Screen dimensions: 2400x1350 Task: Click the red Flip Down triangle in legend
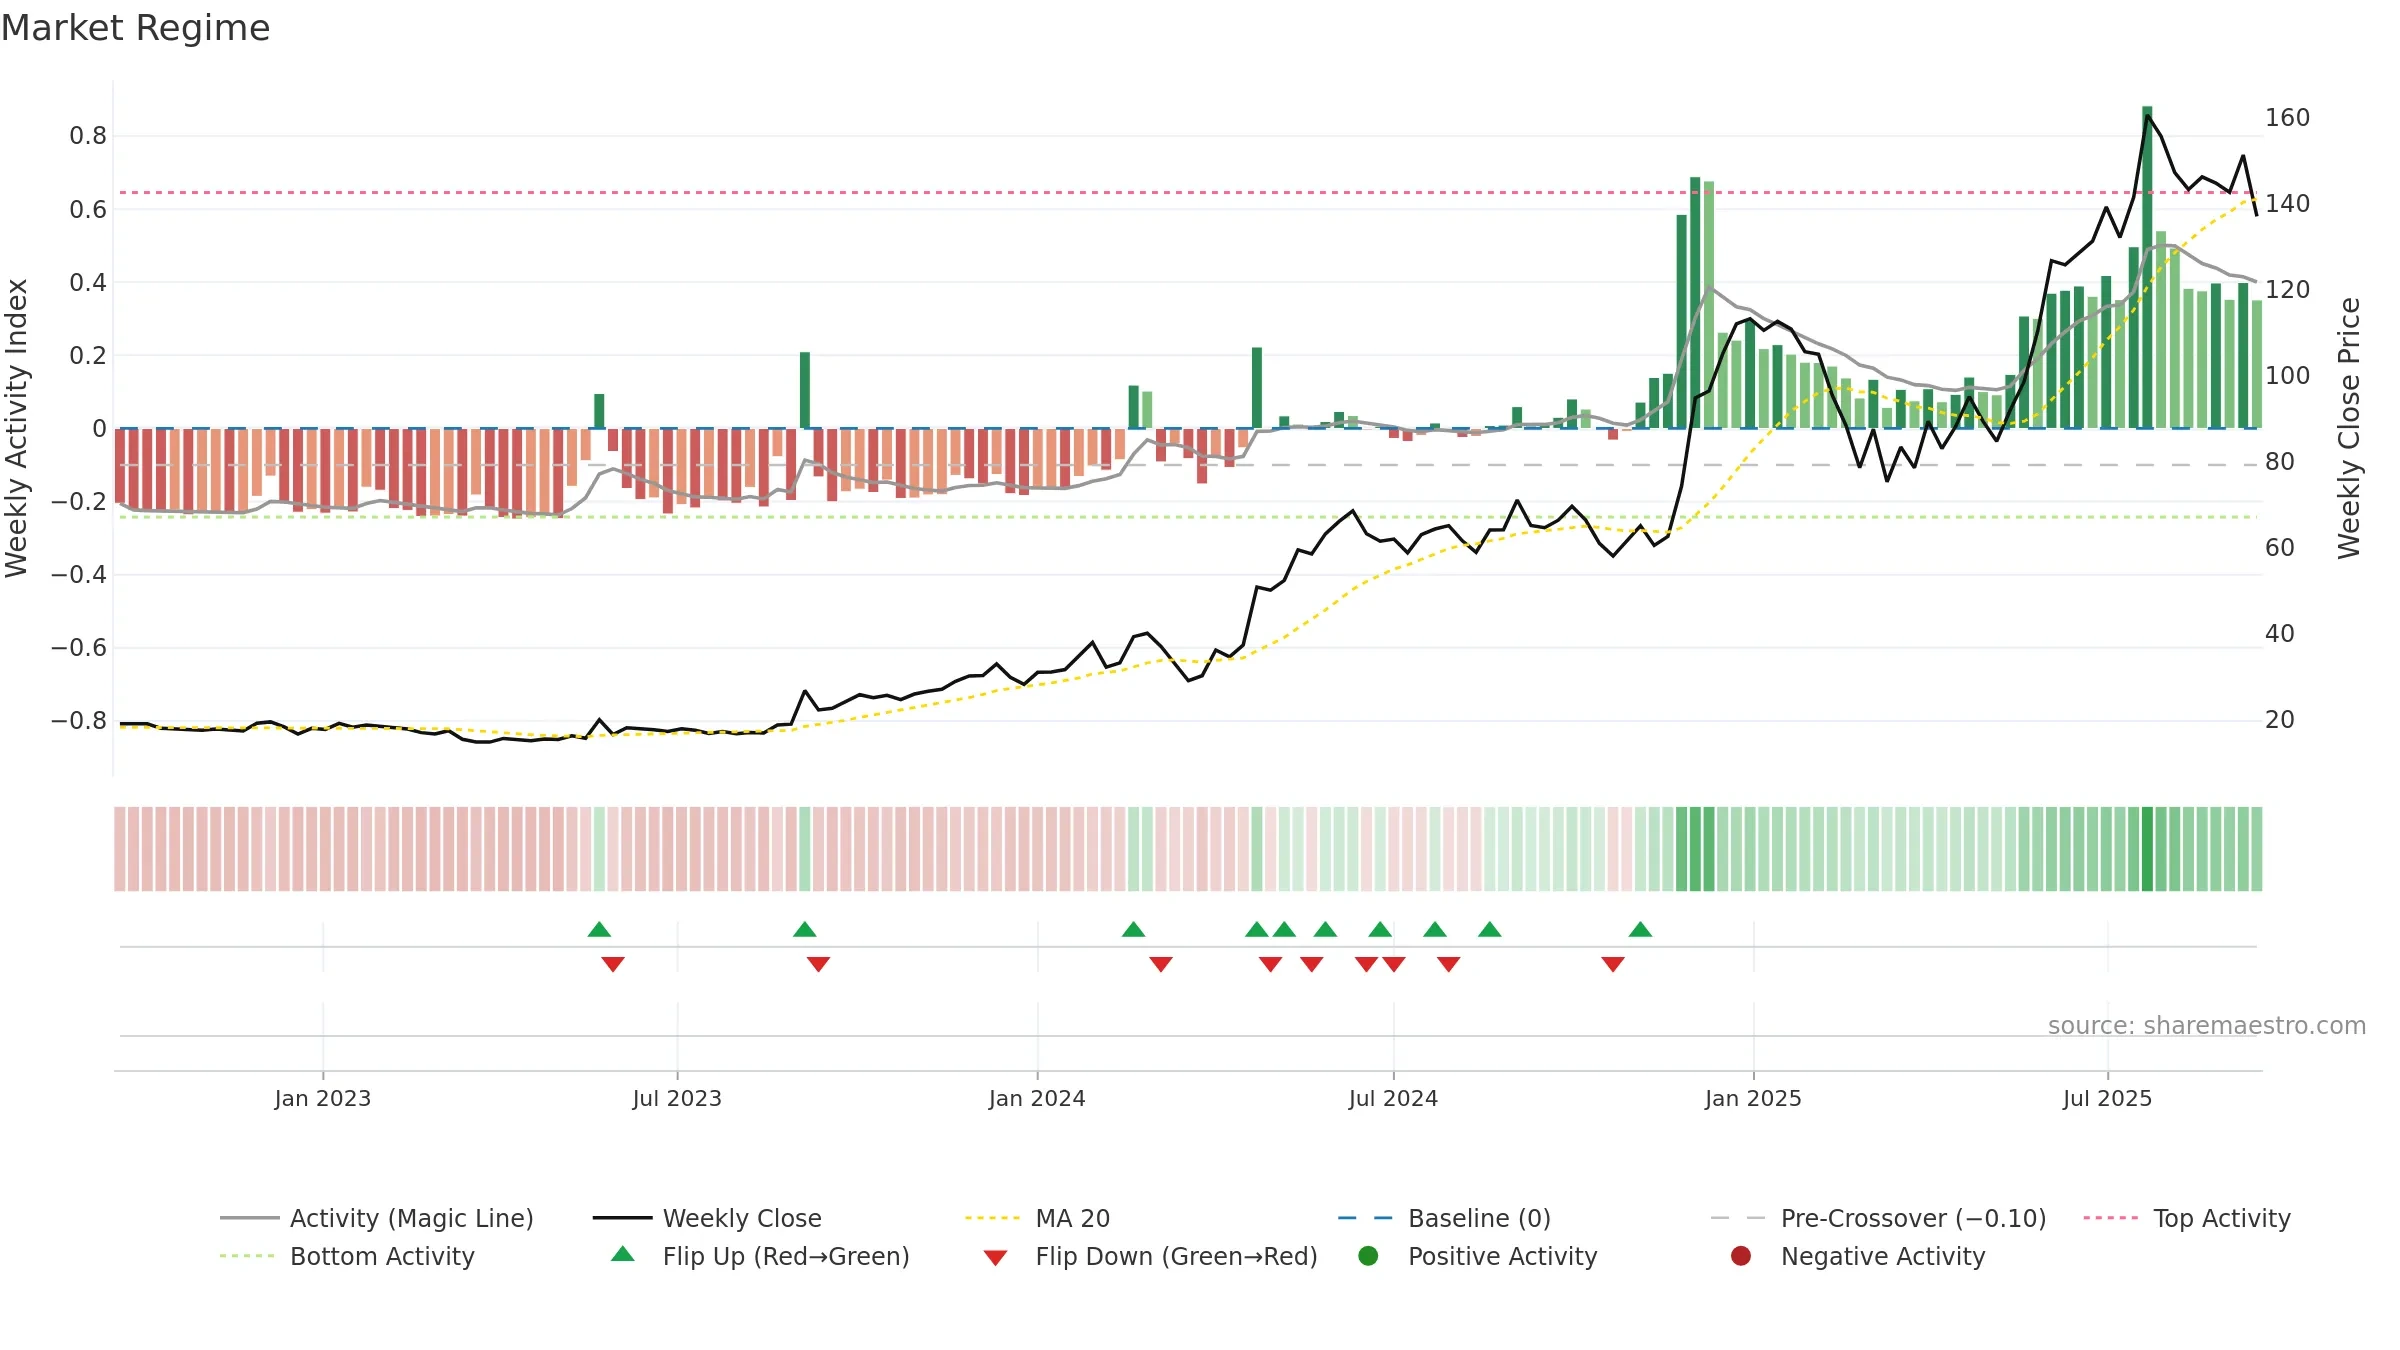coord(995,1258)
